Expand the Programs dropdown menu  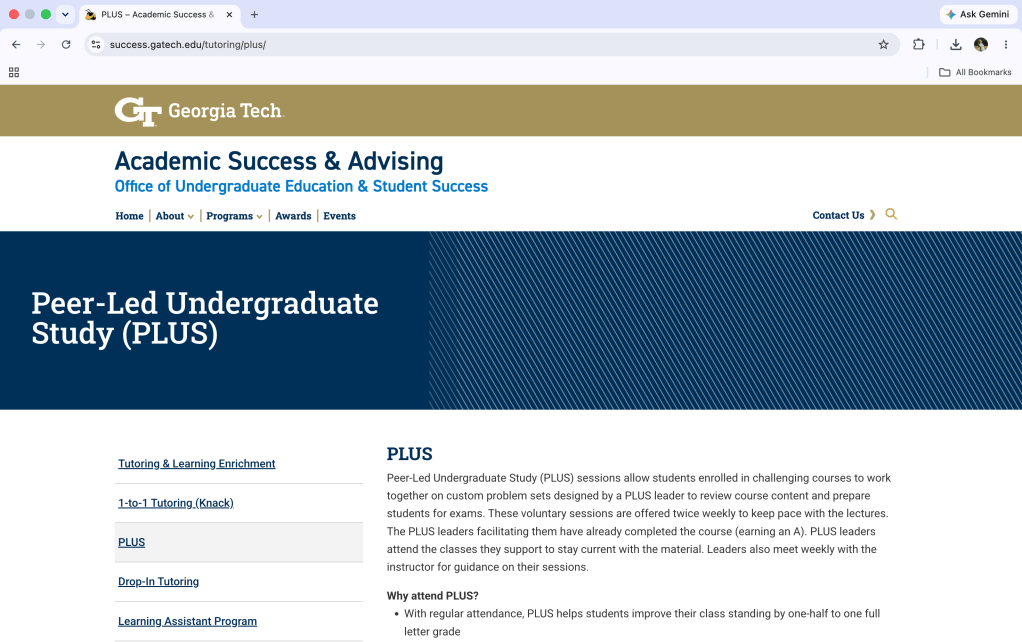(x=234, y=216)
